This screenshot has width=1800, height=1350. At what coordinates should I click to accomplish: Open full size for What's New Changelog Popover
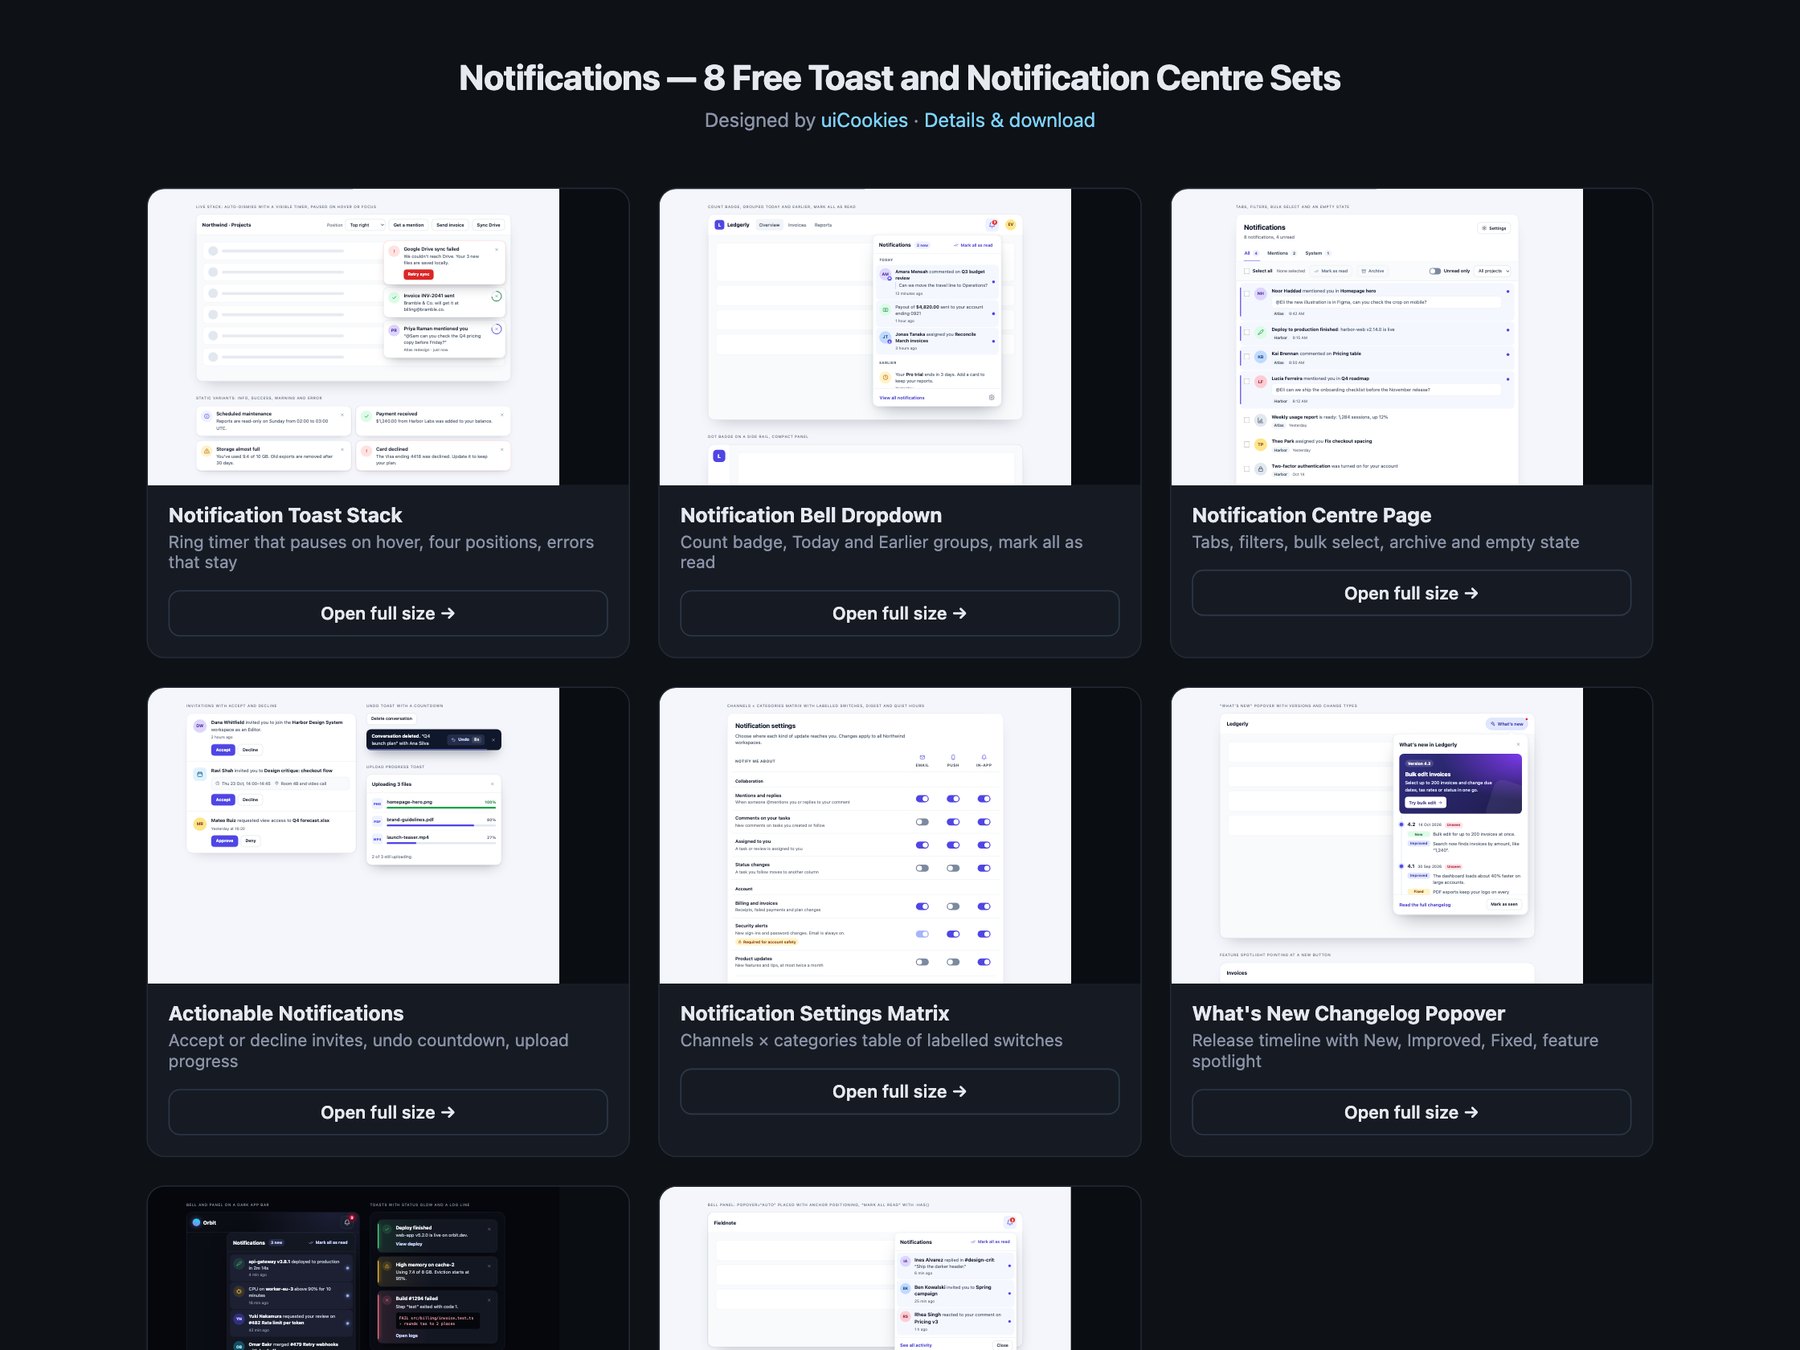click(1411, 1112)
